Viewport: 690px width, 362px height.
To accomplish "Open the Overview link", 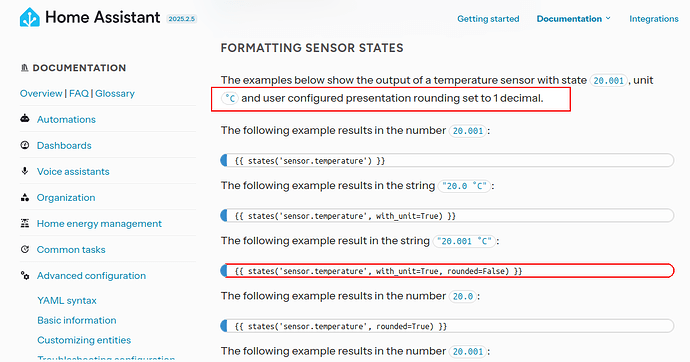I will coord(41,93).
